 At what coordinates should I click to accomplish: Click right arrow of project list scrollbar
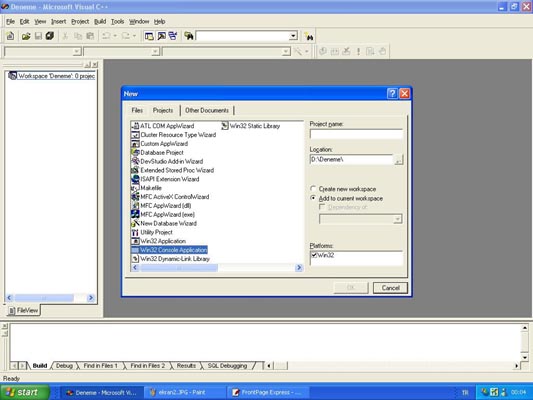click(x=299, y=268)
